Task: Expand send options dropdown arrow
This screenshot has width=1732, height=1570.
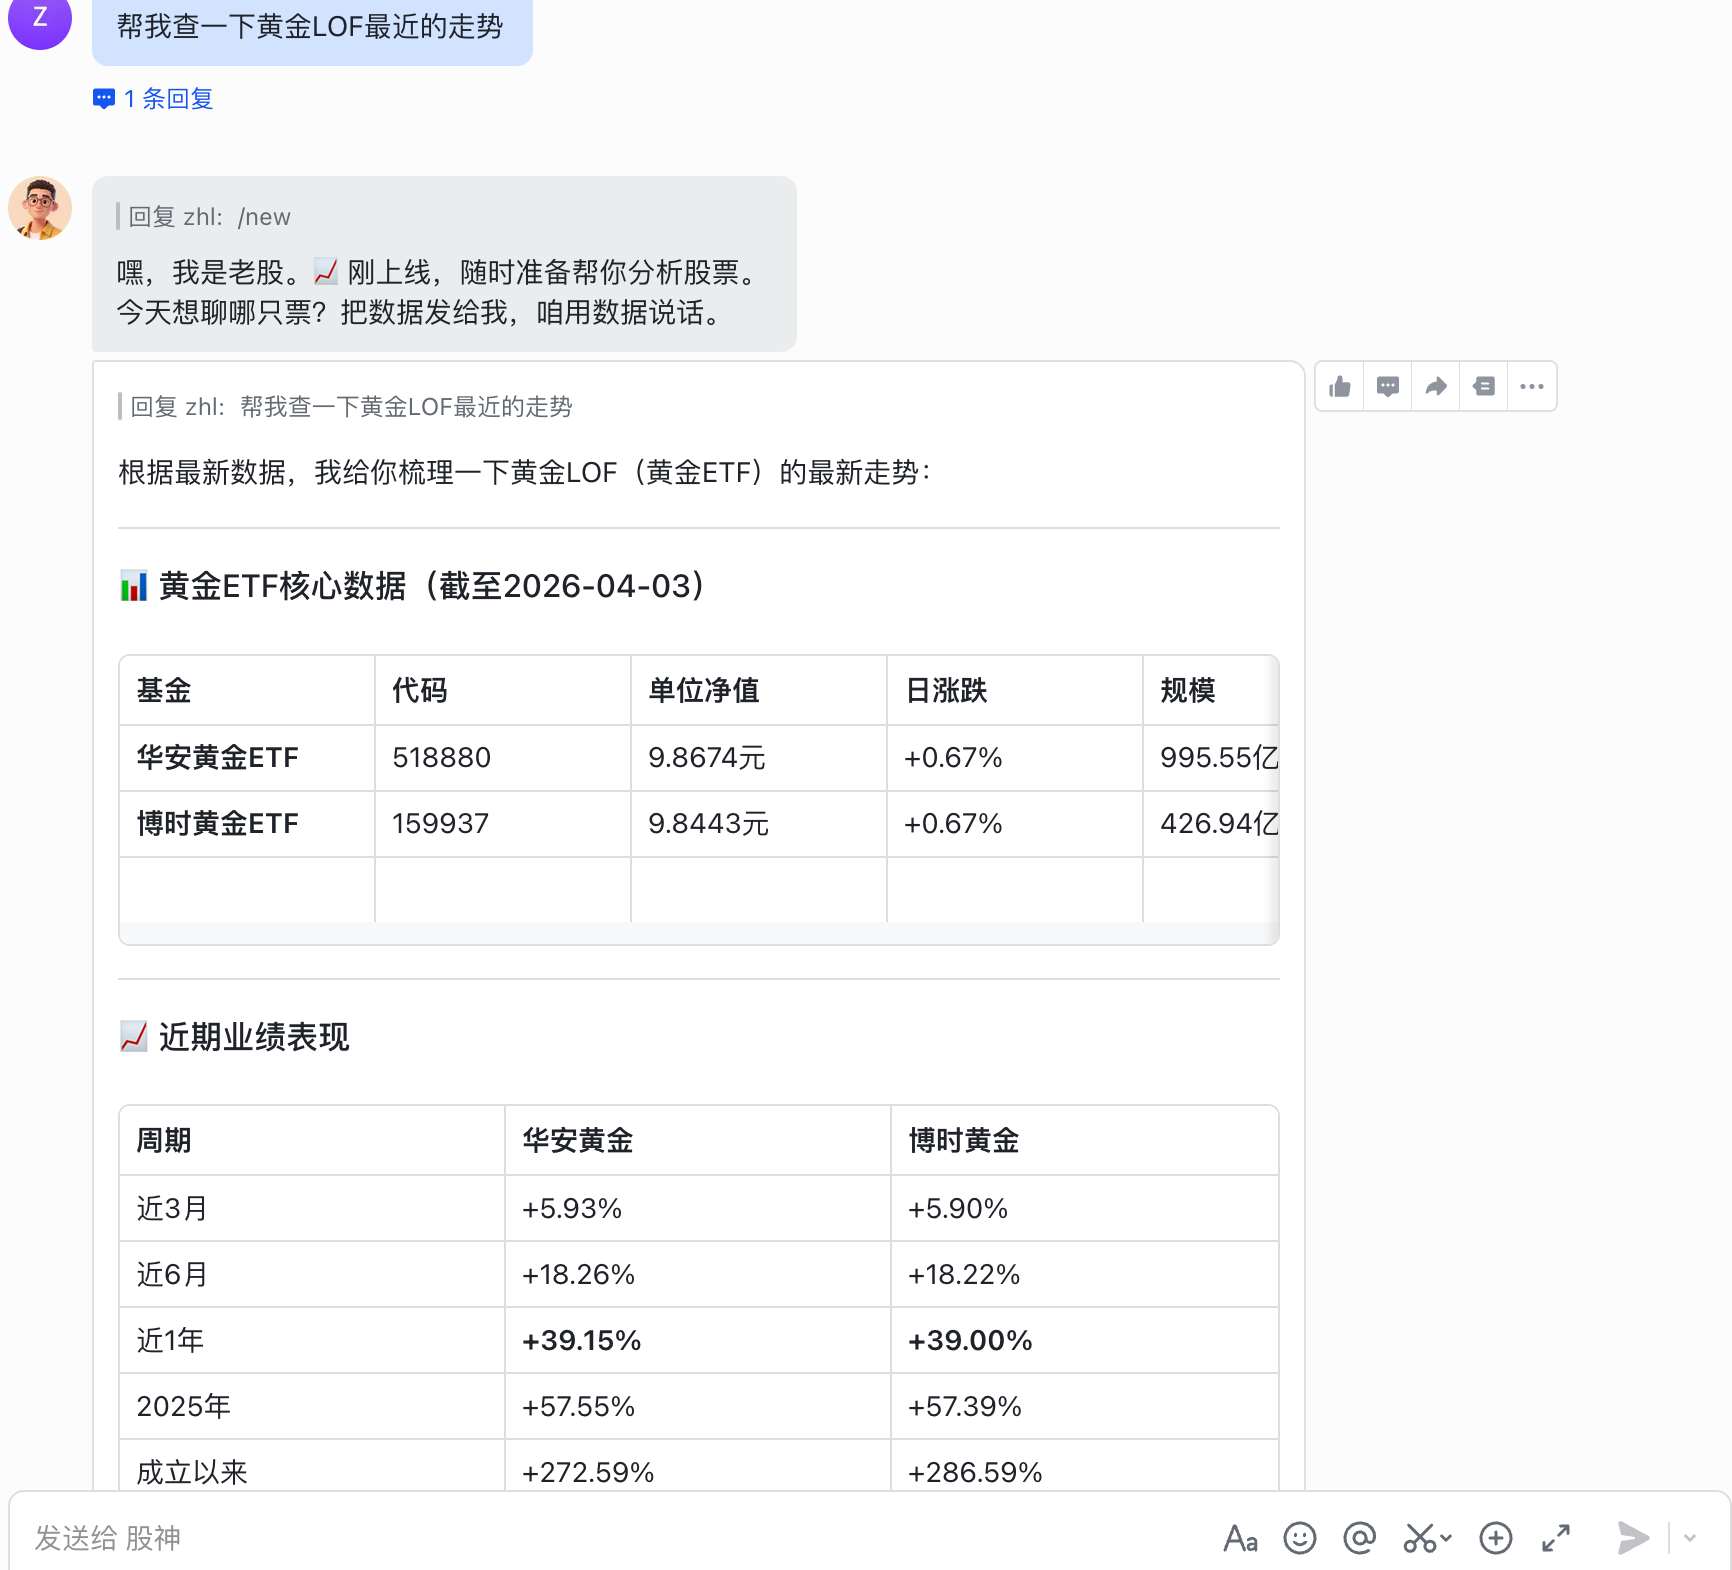Action: pos(1690,1538)
